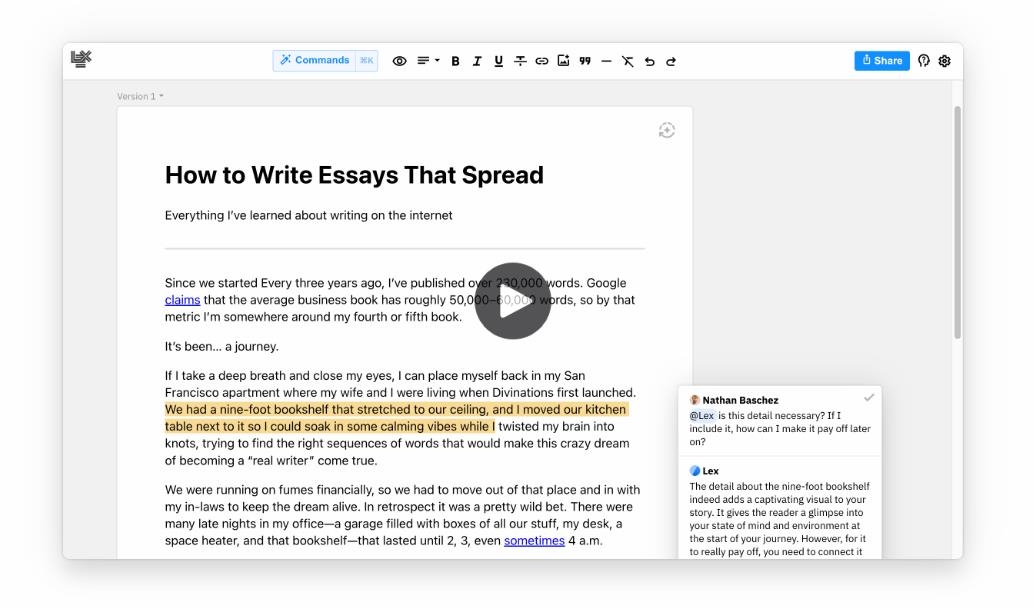Image resolution: width=1033 pixels, height=609 pixels.
Task: Click the line 'It's been... a journey.'
Action: (222, 347)
